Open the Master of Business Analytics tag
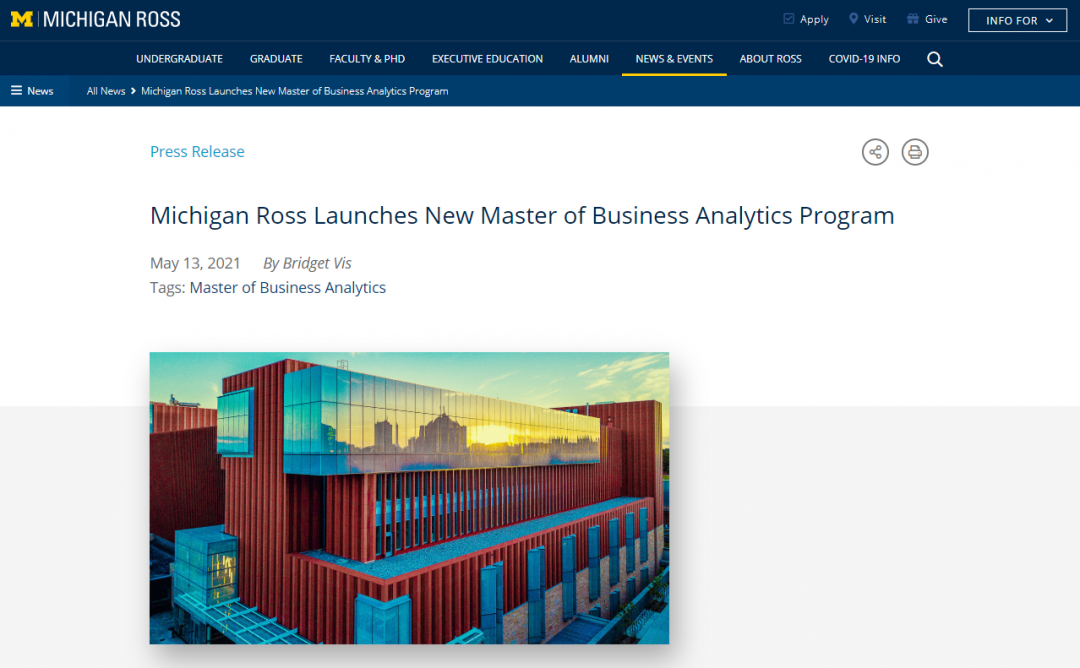Image resolution: width=1080 pixels, height=668 pixels. [x=288, y=288]
